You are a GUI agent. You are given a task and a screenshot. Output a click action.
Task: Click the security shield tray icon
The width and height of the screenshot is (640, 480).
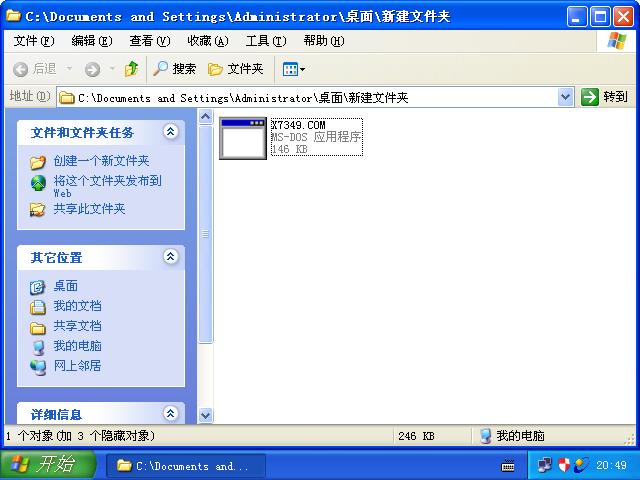[x=564, y=465]
